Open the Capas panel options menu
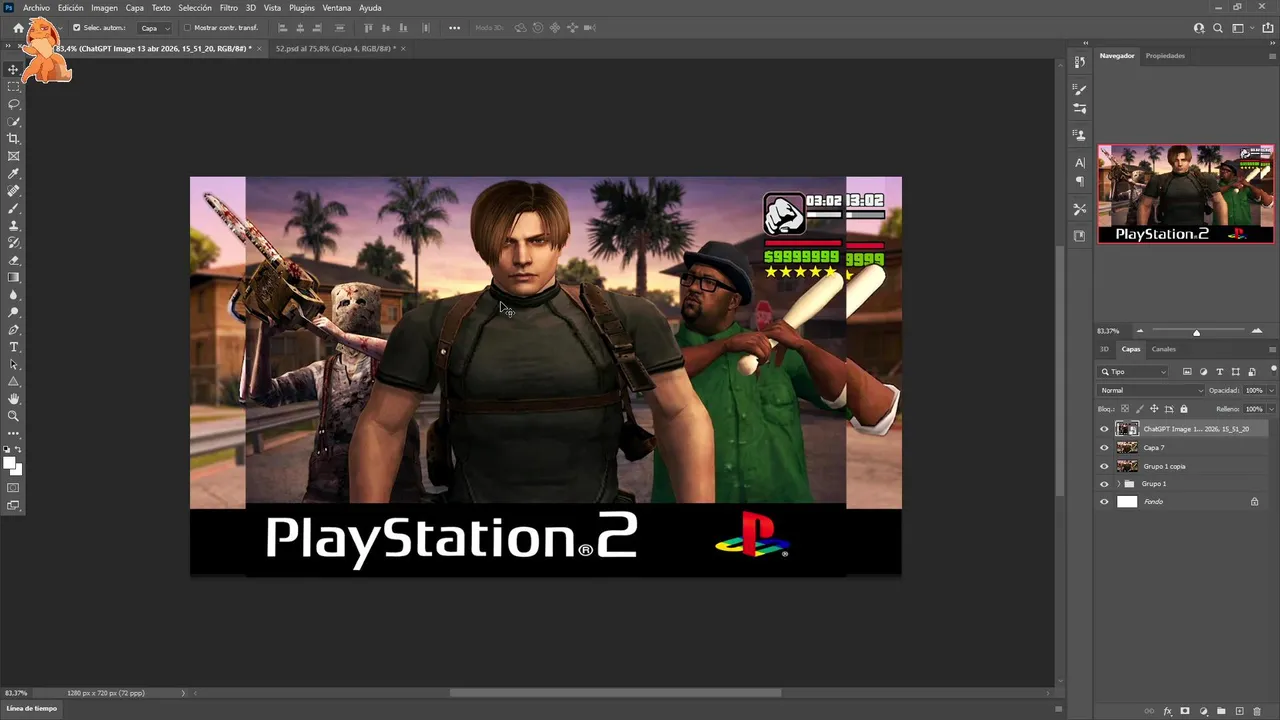The height and width of the screenshot is (720, 1280). pos(1272,349)
